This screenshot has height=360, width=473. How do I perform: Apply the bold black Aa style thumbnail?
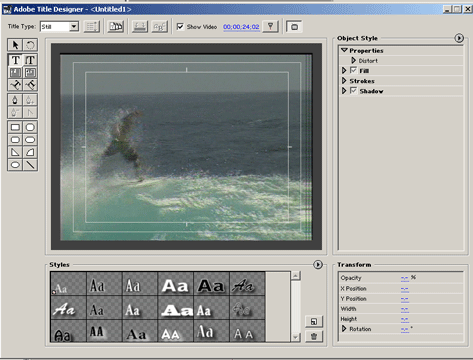point(211,284)
